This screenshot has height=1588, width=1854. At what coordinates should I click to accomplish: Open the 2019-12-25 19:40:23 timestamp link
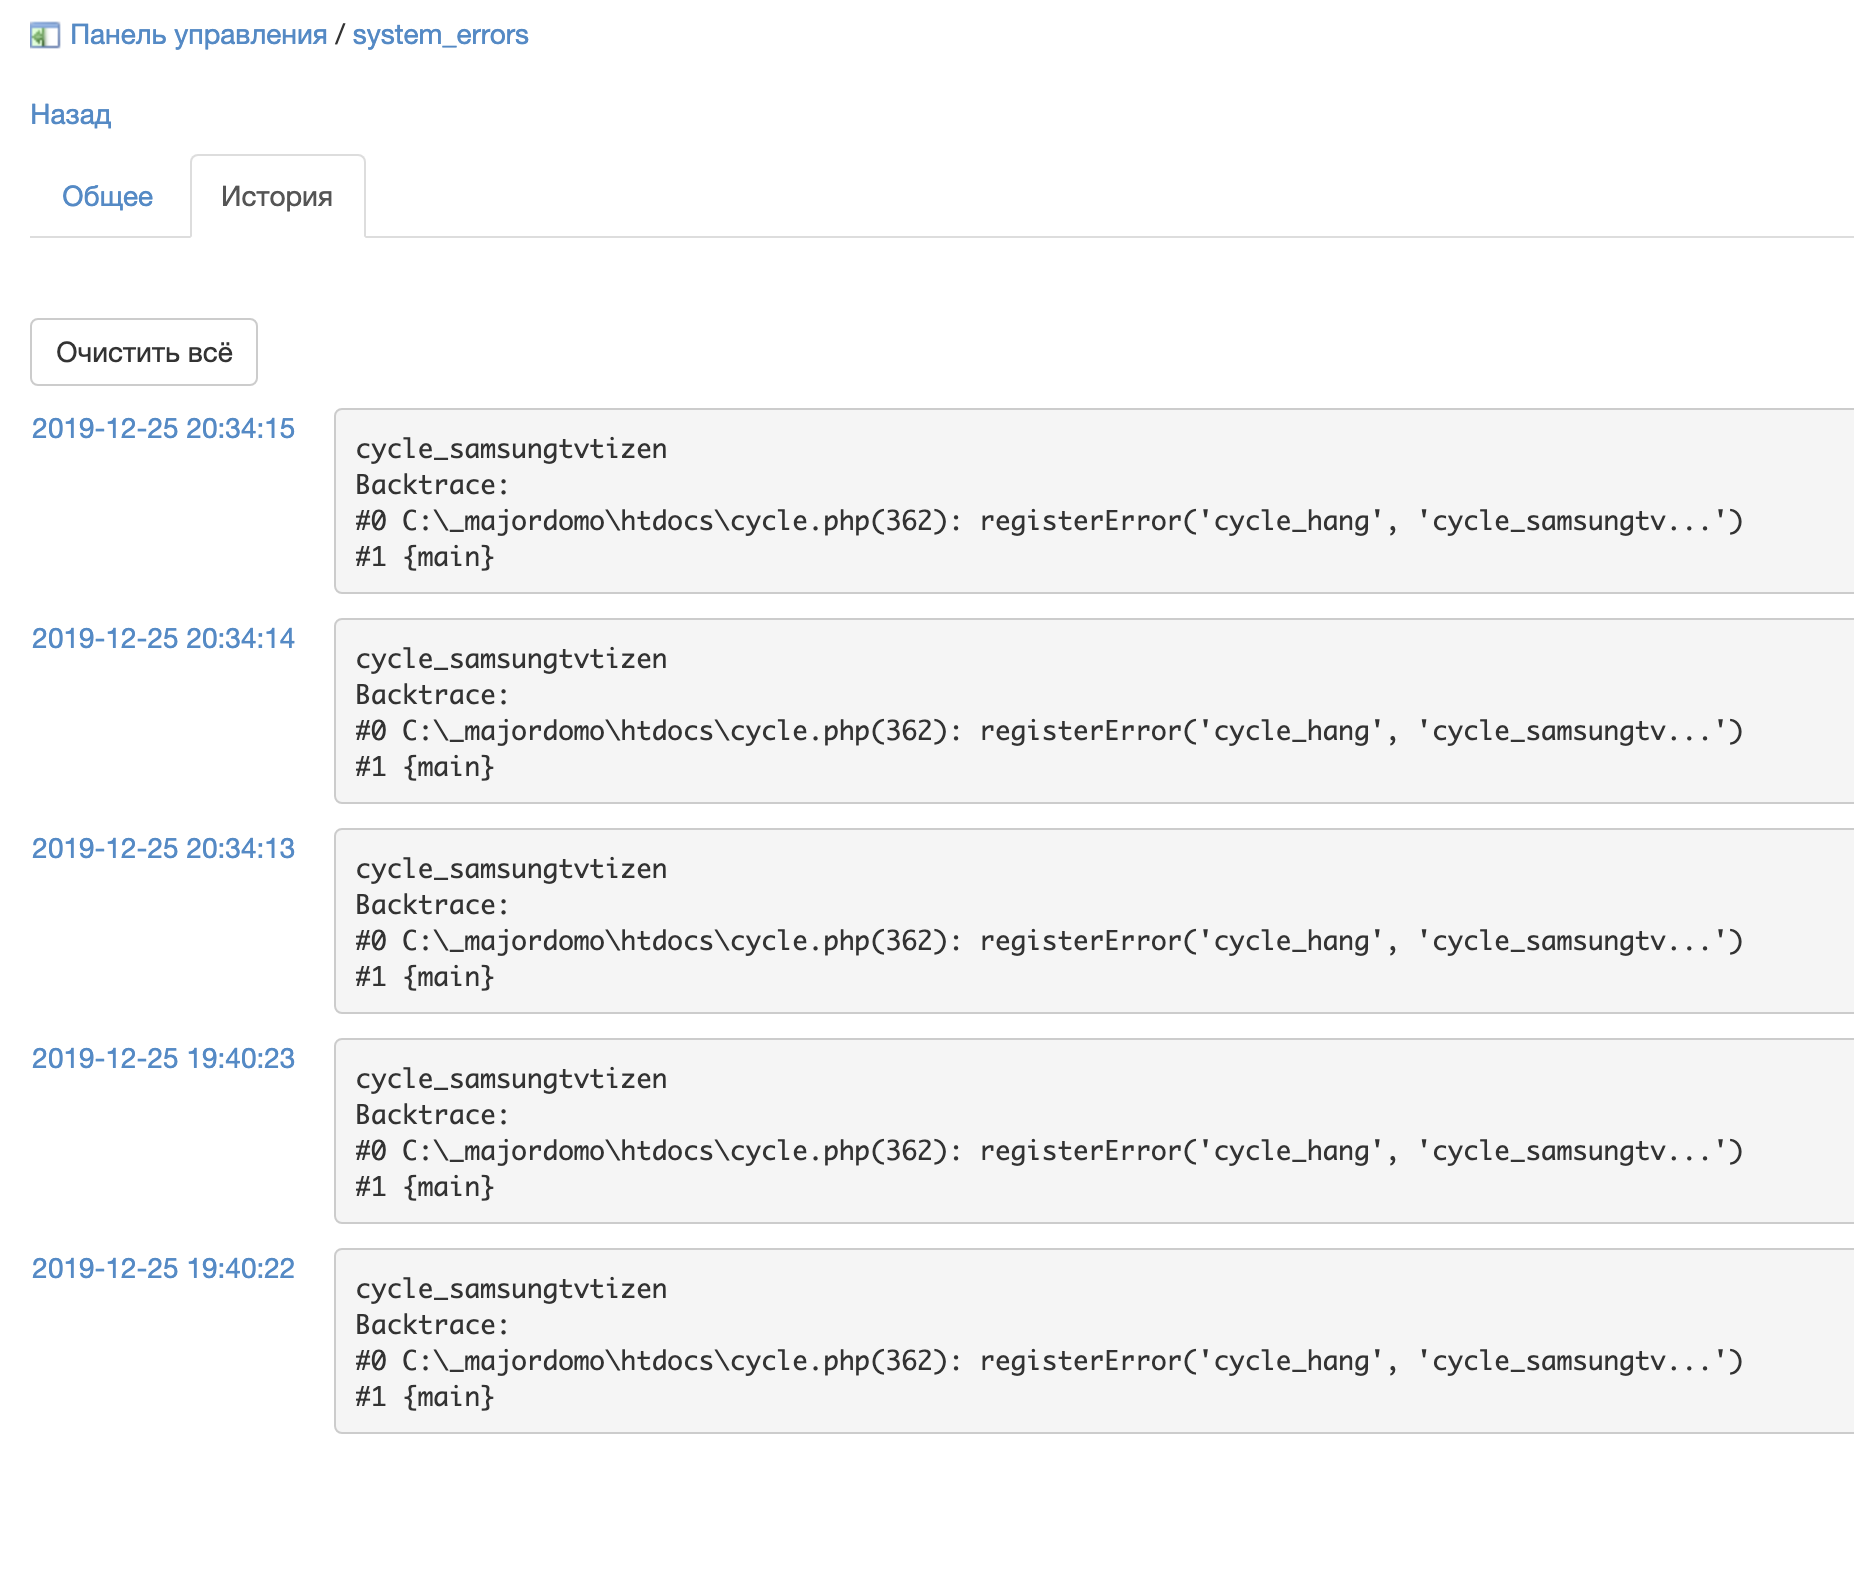[163, 1059]
